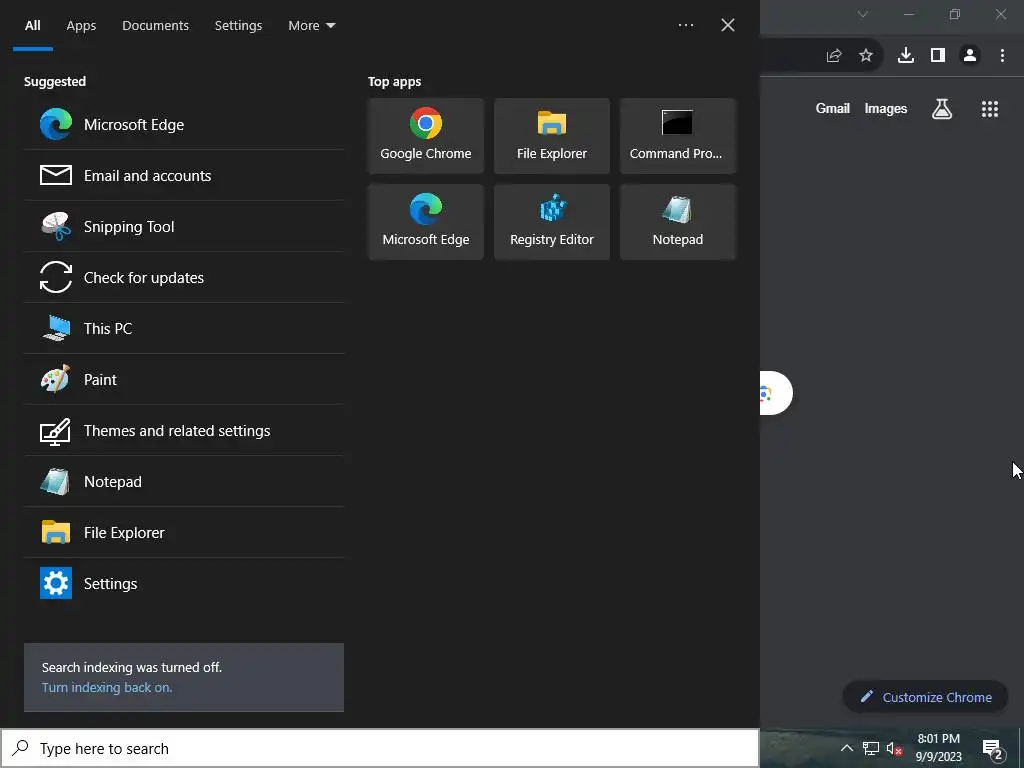Open Email and accounts settings
The height and width of the screenshot is (768, 1024).
[x=184, y=176]
